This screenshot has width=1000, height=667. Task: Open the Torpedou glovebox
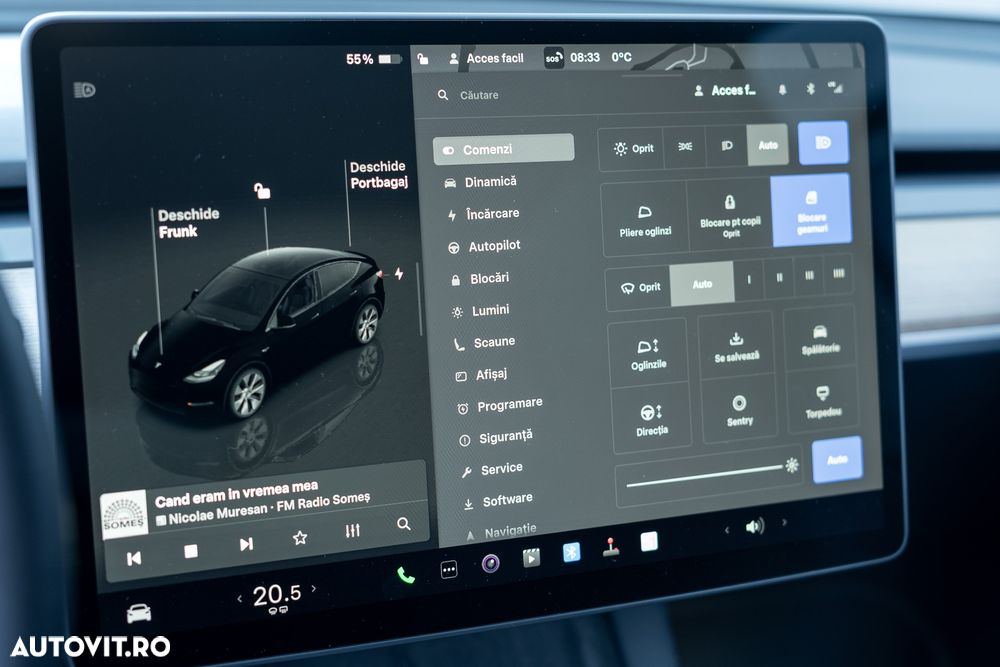click(x=823, y=401)
